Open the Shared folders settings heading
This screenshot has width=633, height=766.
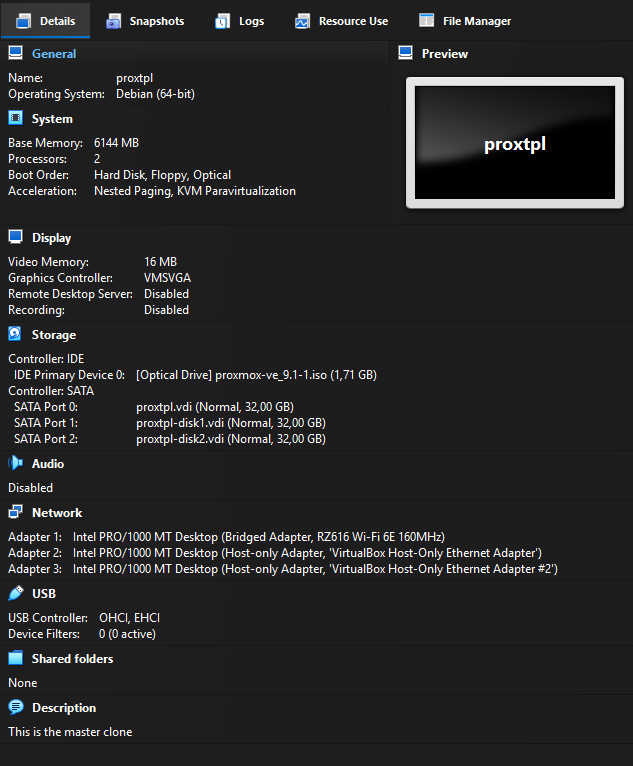point(72,659)
